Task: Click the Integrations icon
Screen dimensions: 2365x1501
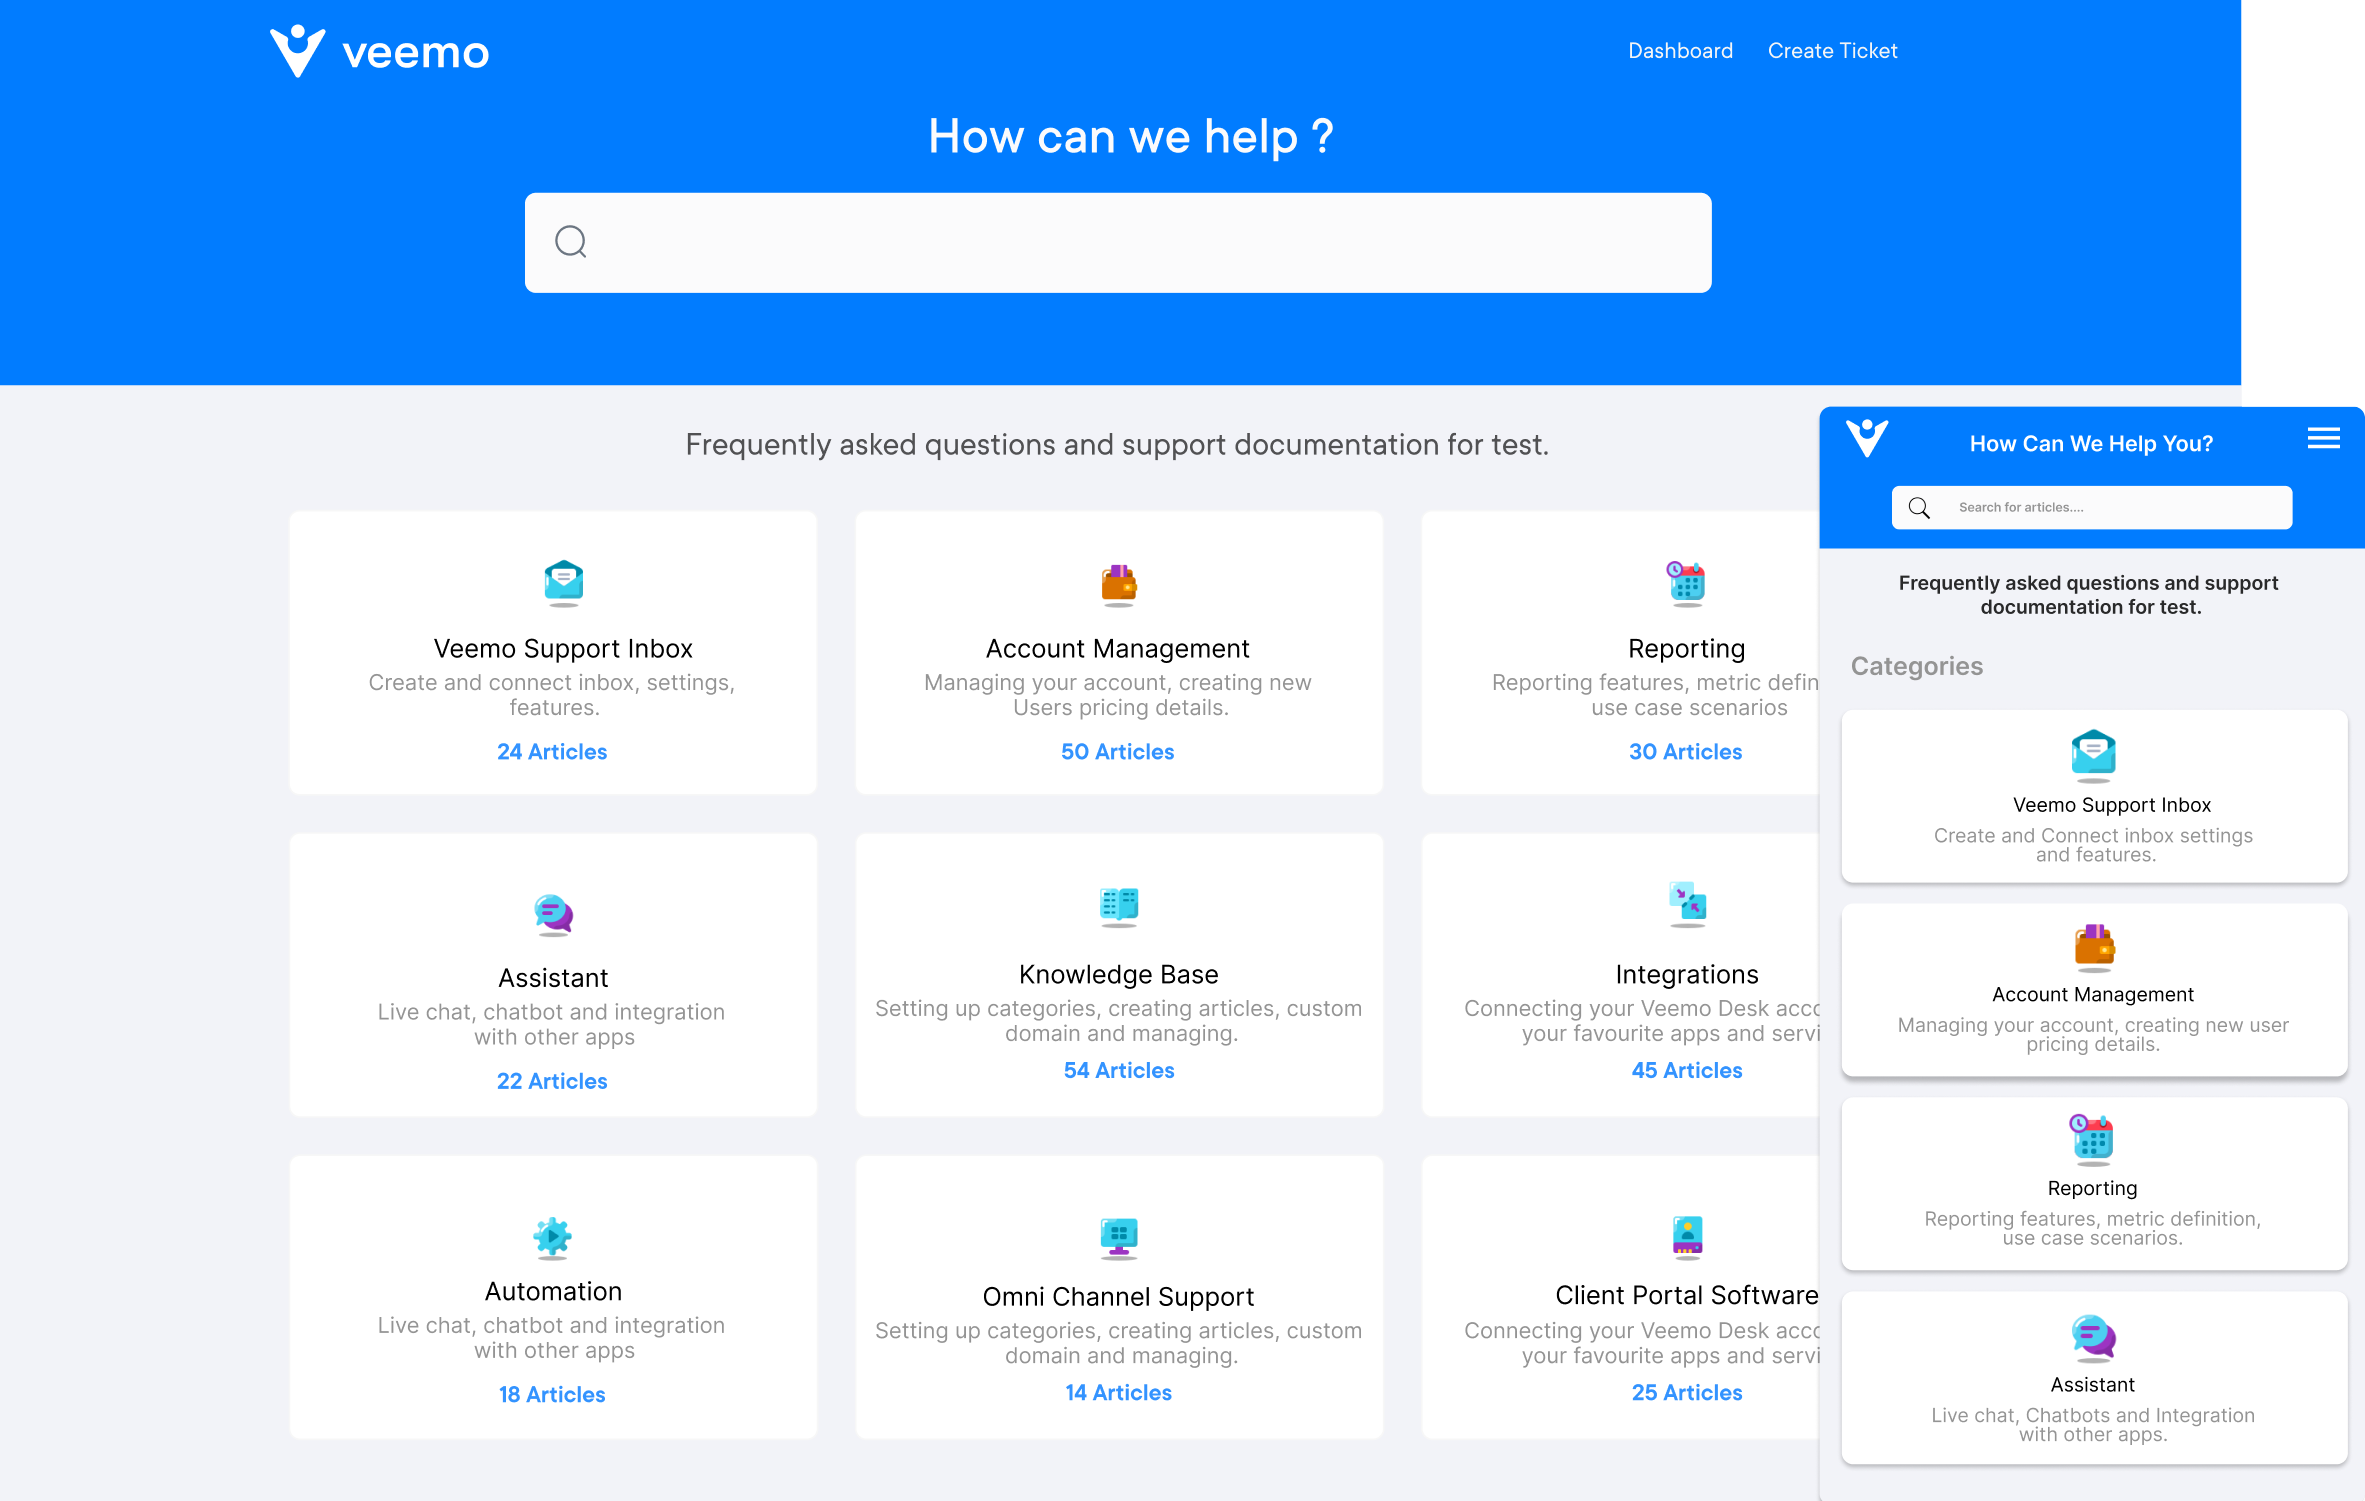Action: point(1686,906)
